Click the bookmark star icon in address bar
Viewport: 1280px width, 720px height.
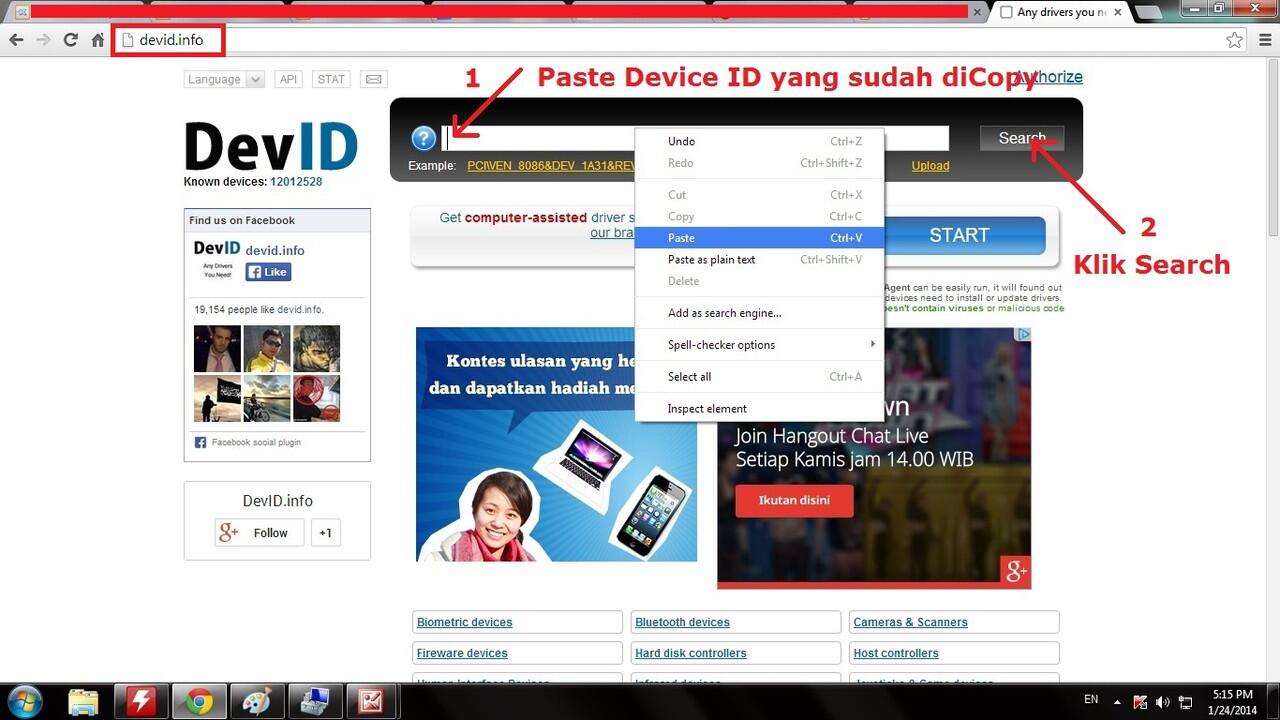click(1235, 39)
